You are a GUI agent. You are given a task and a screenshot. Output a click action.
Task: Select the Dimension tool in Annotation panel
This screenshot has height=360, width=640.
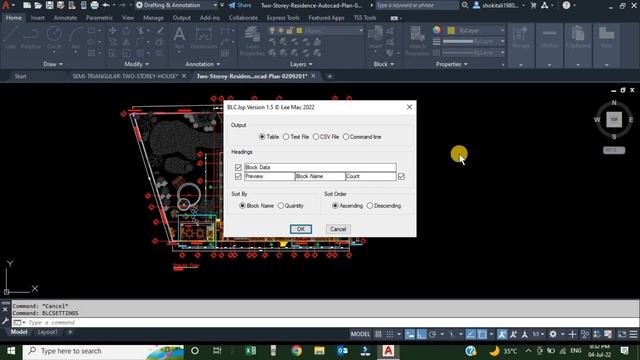203,38
